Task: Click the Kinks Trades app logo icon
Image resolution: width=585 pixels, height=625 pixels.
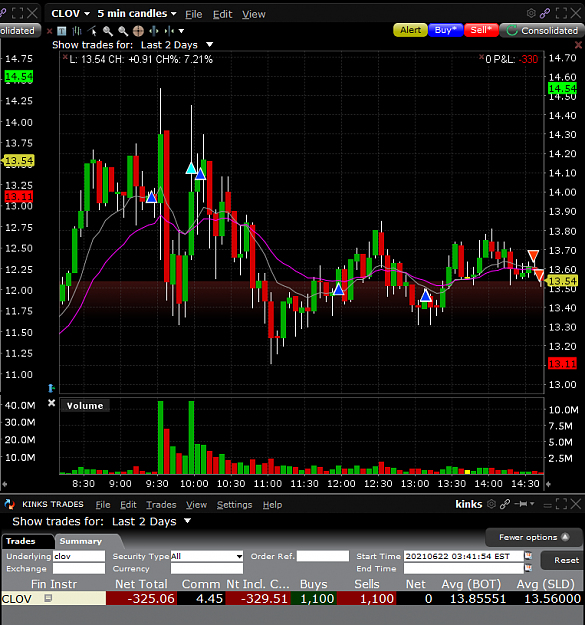Action: pyautogui.click(x=10, y=504)
